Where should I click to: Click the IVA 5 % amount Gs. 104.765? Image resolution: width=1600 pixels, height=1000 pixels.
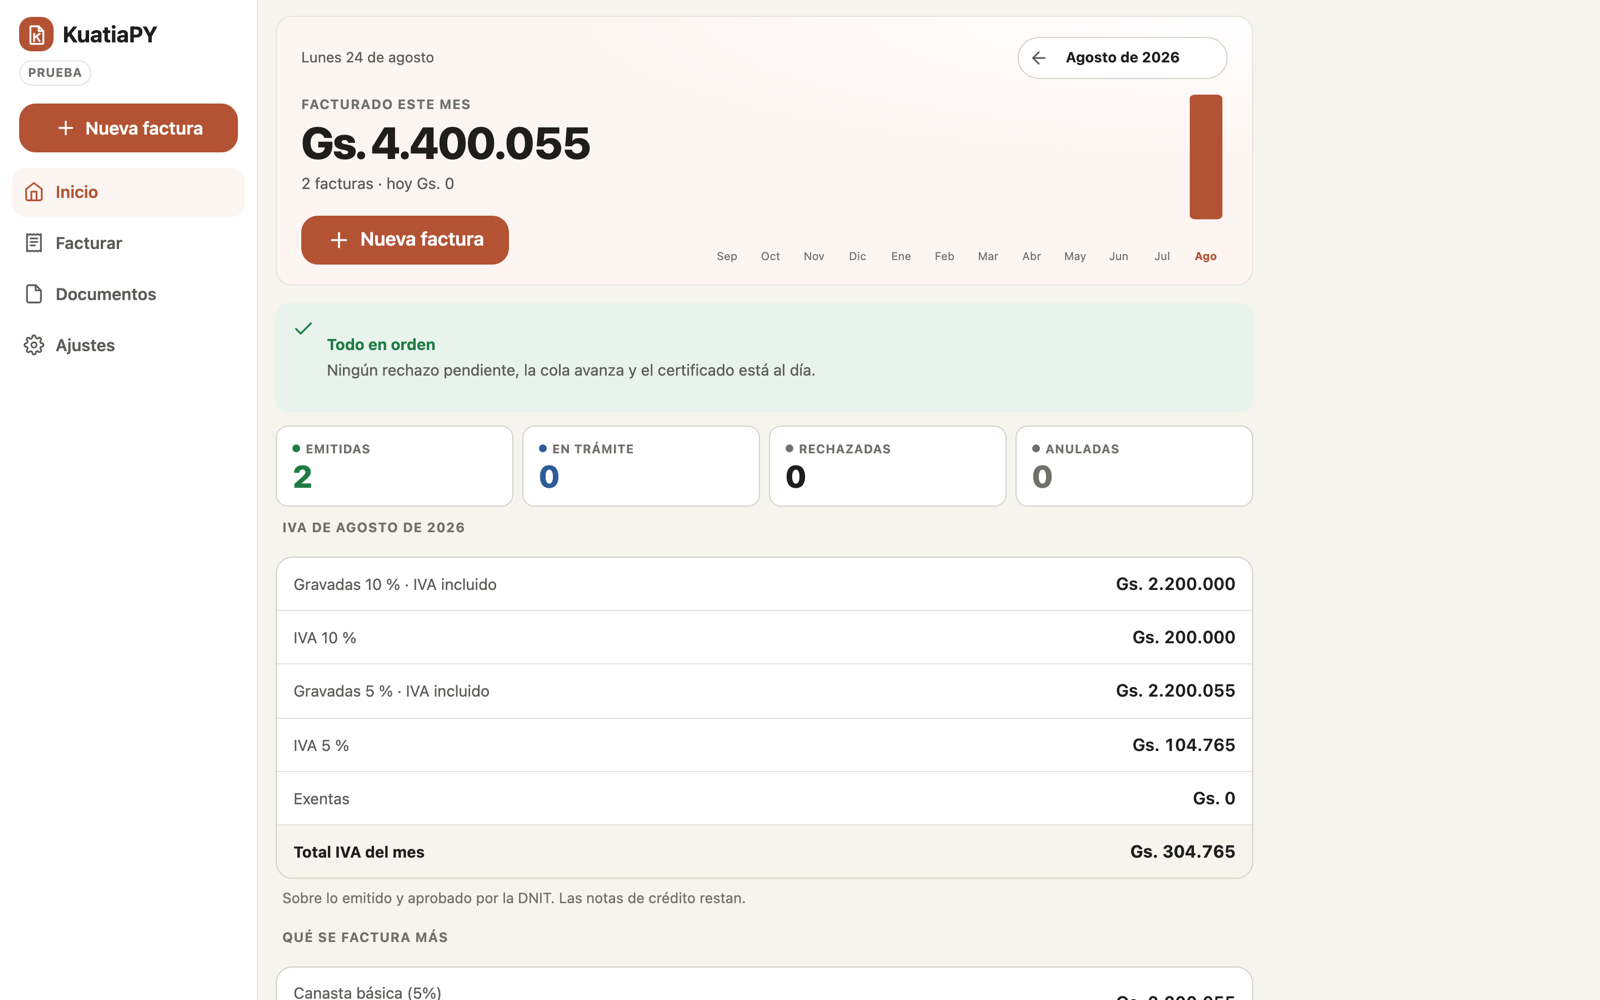1184,745
